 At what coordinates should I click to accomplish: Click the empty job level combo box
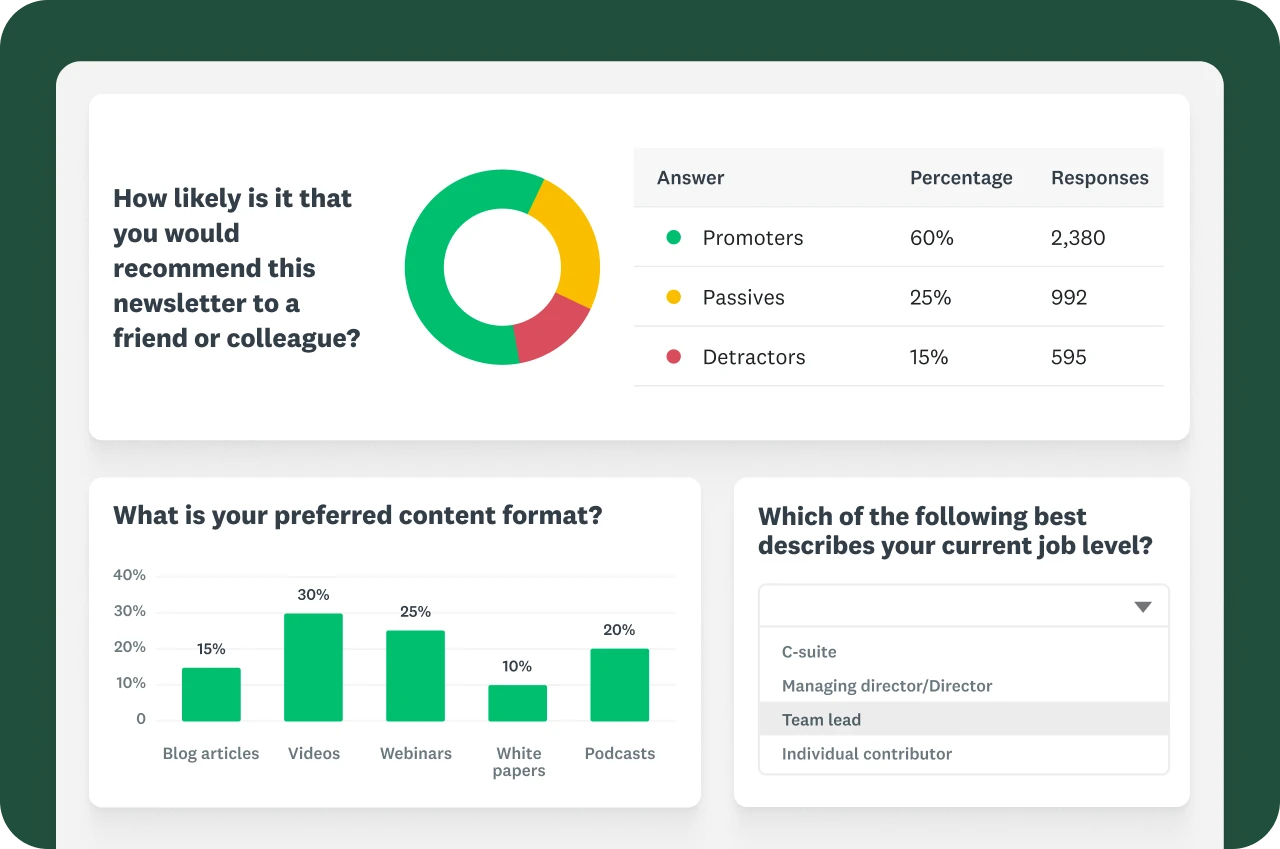point(940,606)
